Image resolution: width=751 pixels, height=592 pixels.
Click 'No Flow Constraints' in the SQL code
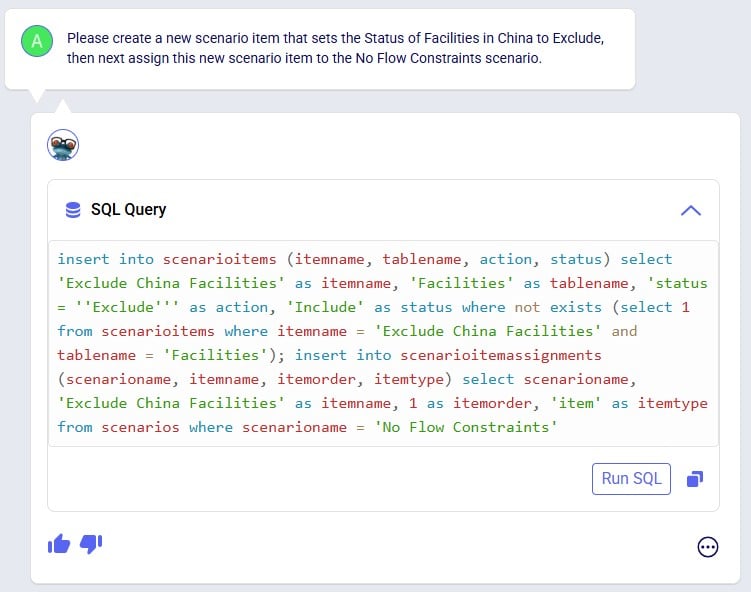pyautogui.click(x=466, y=427)
